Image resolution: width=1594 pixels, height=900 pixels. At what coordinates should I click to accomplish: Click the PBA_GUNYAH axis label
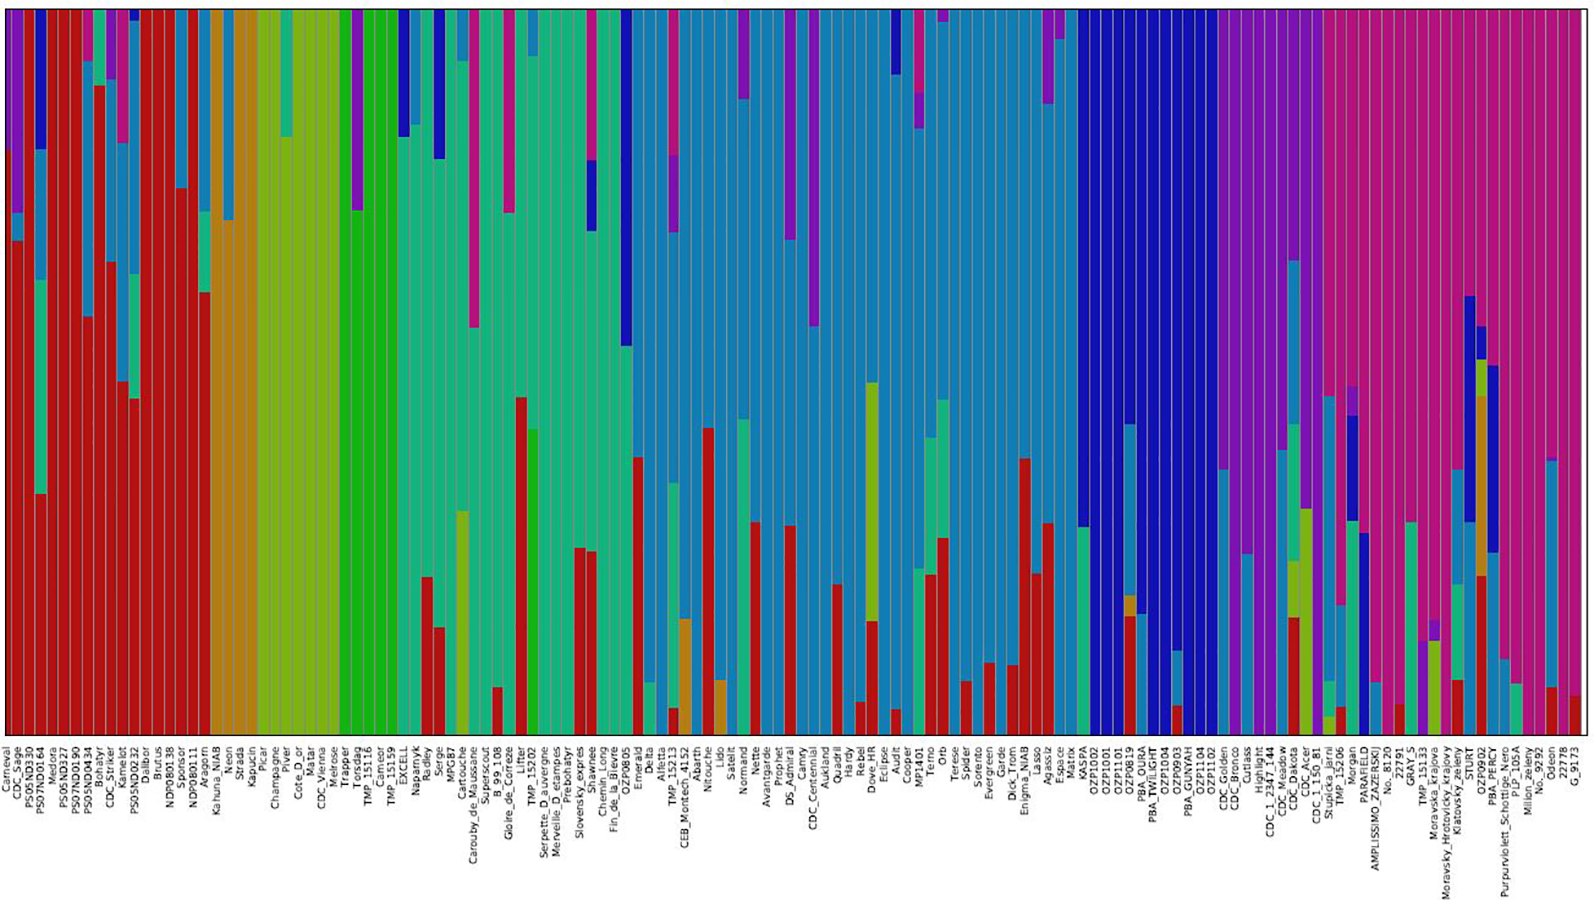coord(1188,782)
